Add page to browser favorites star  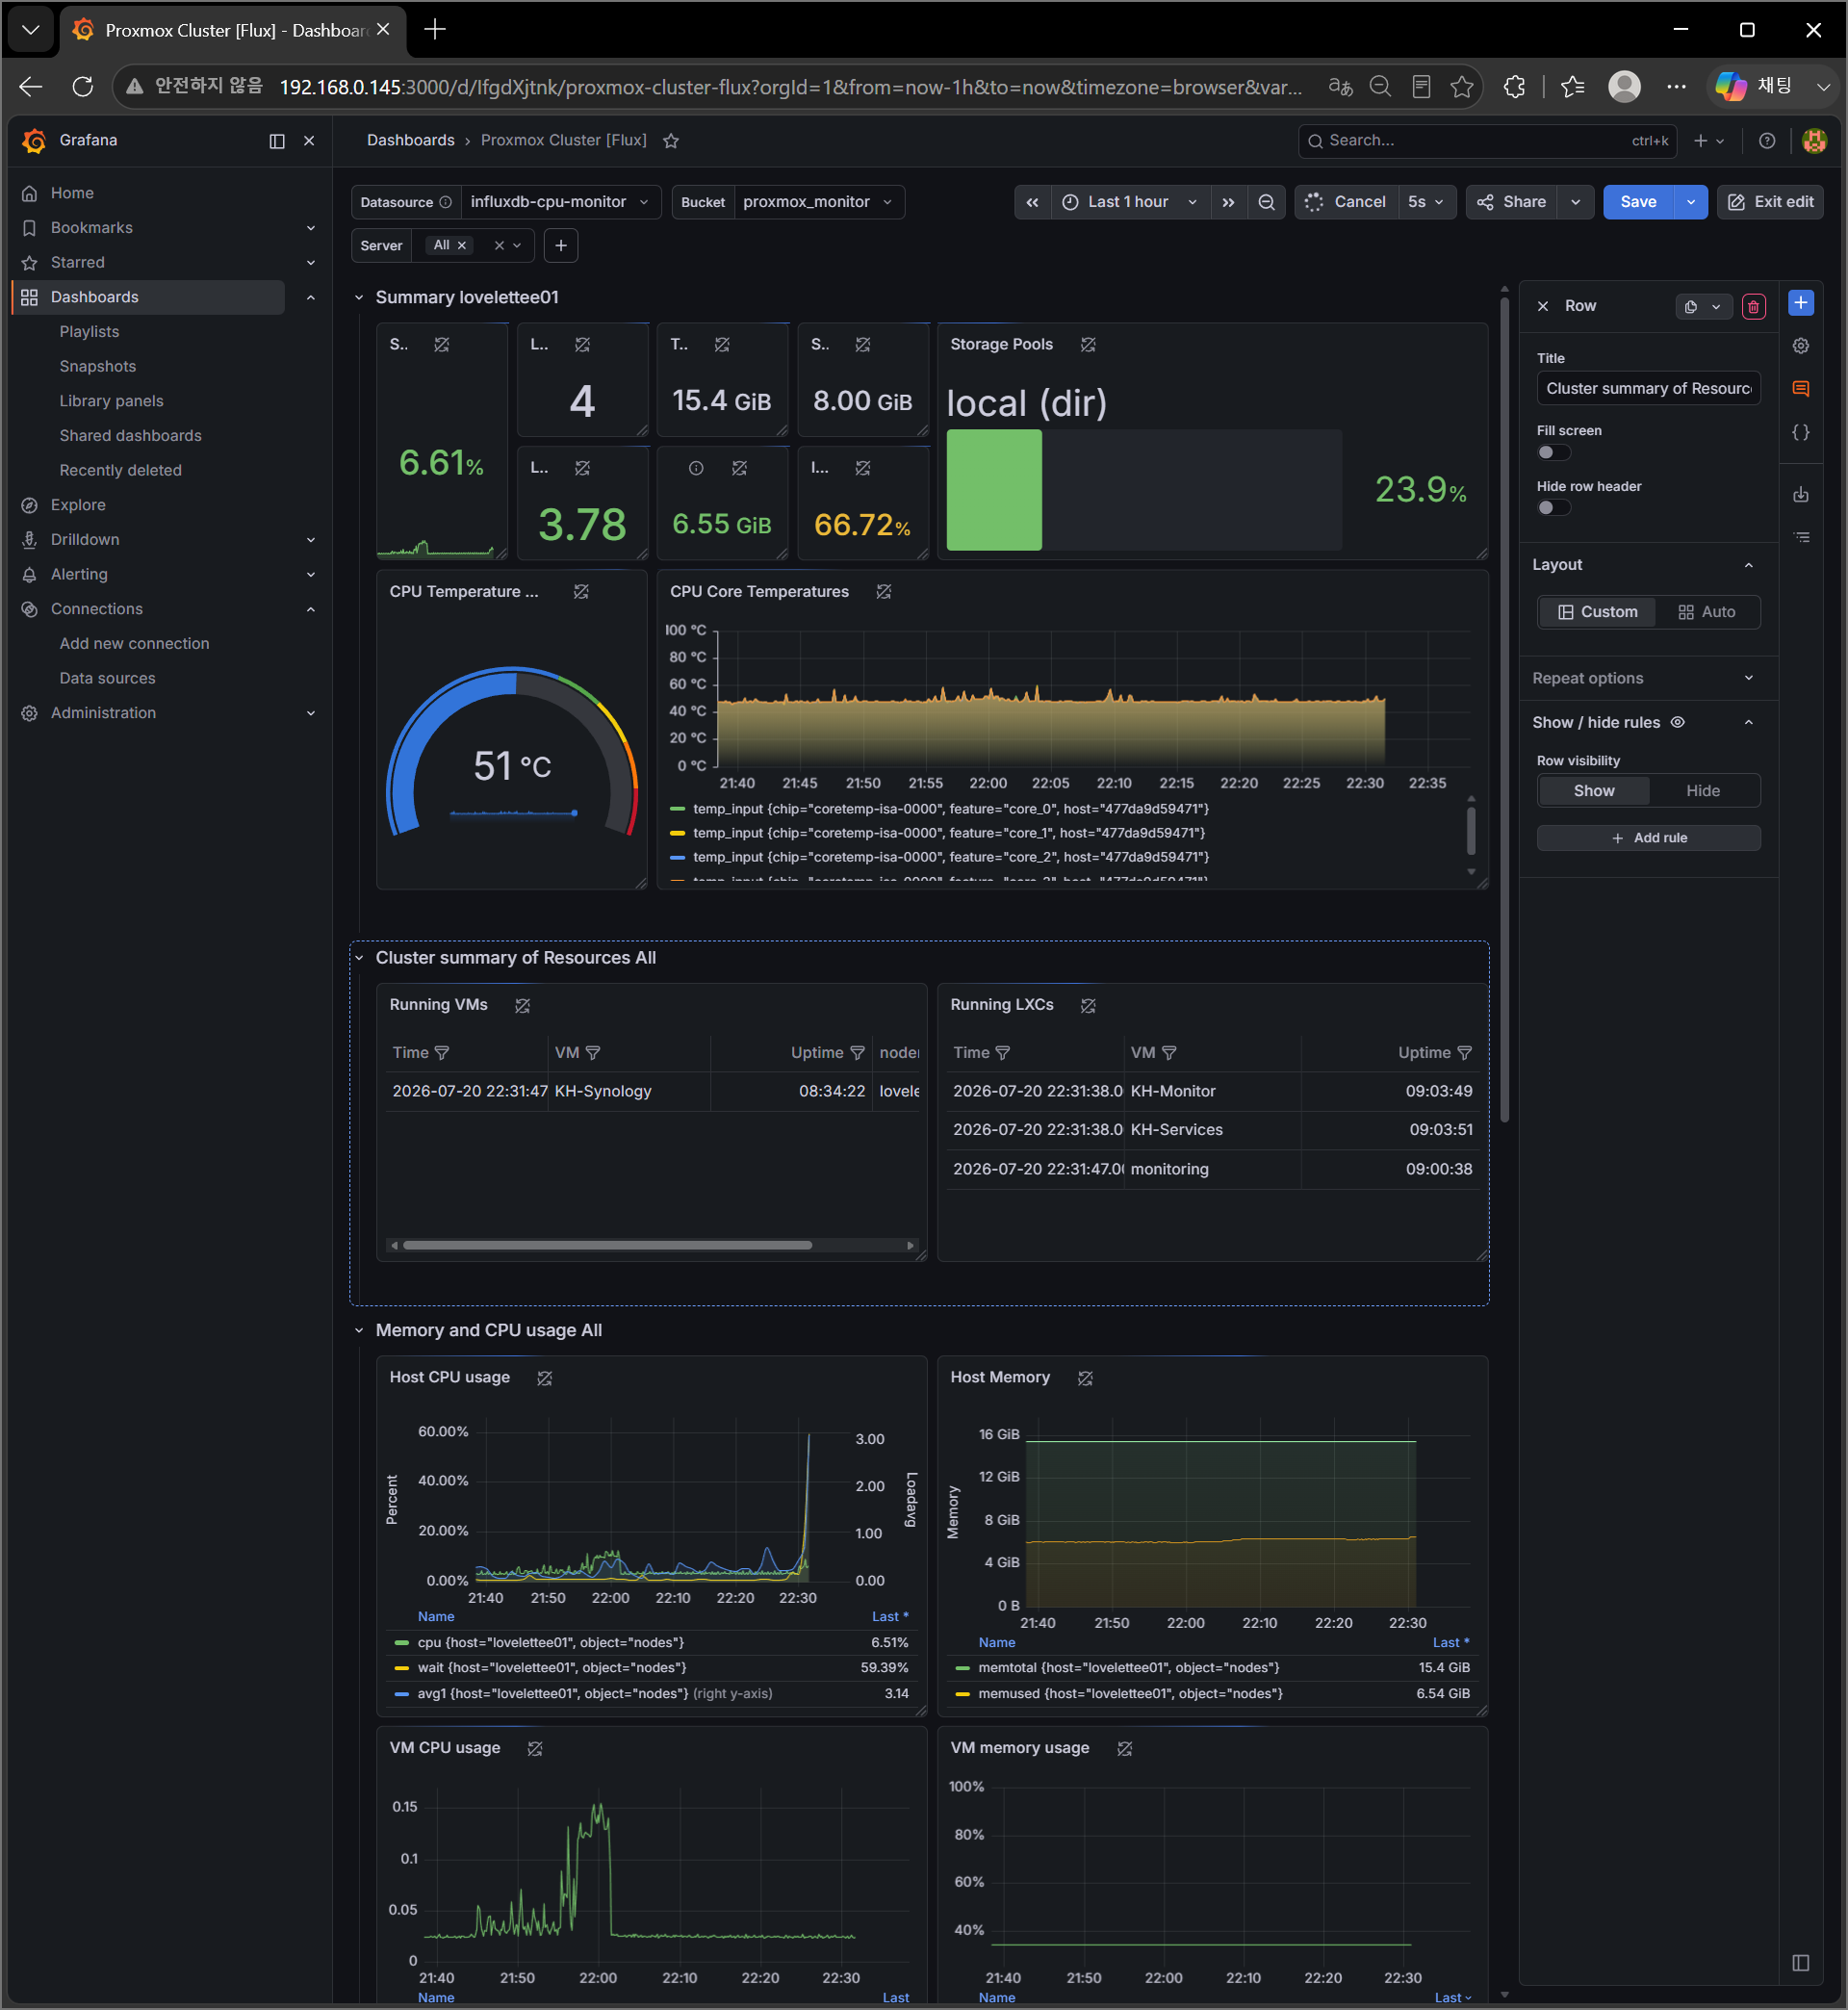(x=1462, y=87)
